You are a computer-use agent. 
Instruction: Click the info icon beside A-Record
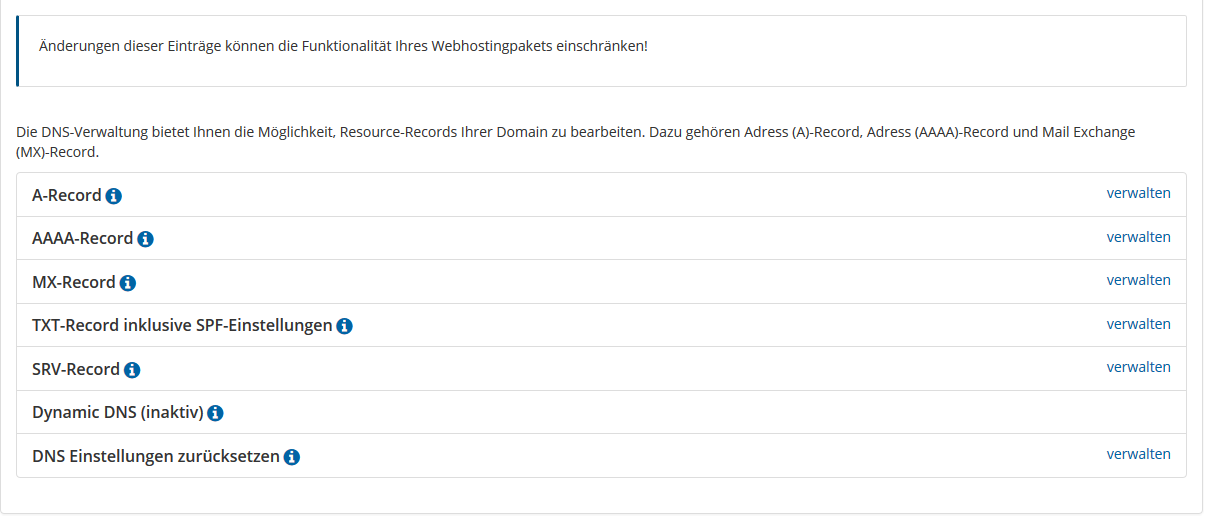point(114,196)
